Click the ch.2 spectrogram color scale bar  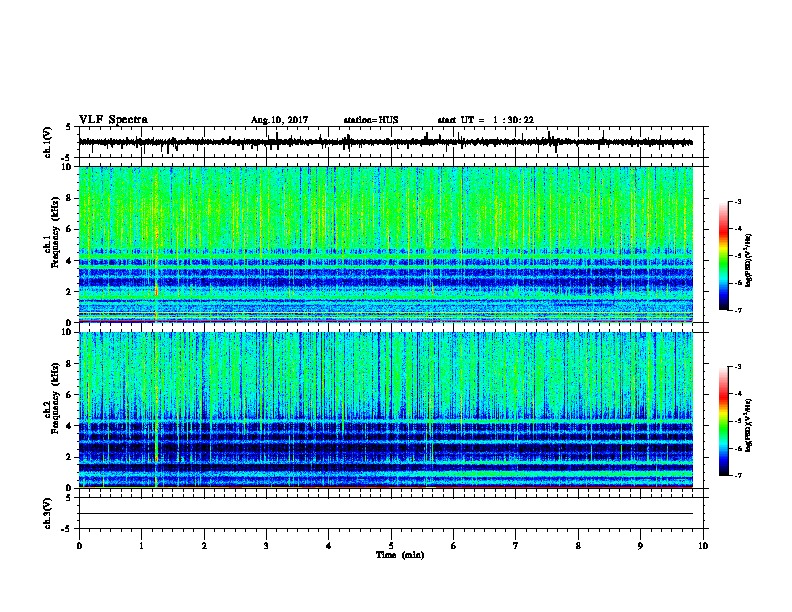(724, 421)
